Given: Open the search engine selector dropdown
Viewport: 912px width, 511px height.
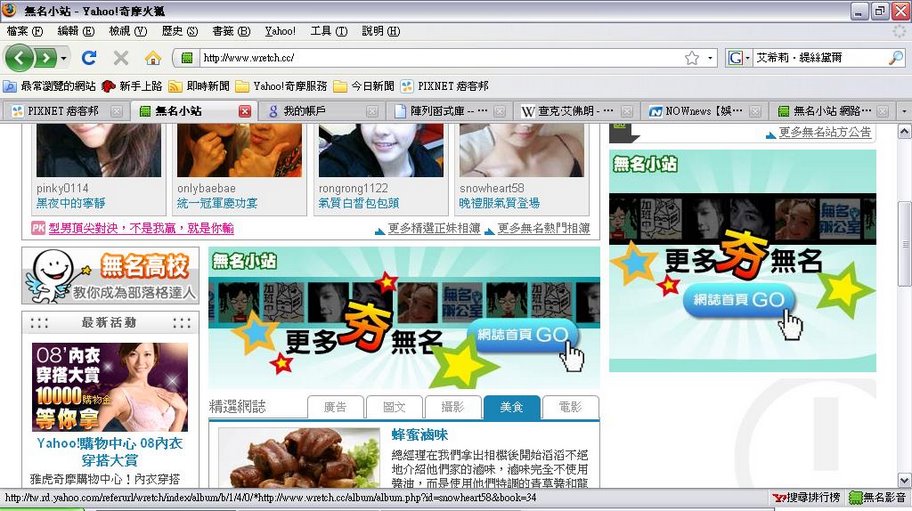Looking at the screenshot, I should coord(739,58).
